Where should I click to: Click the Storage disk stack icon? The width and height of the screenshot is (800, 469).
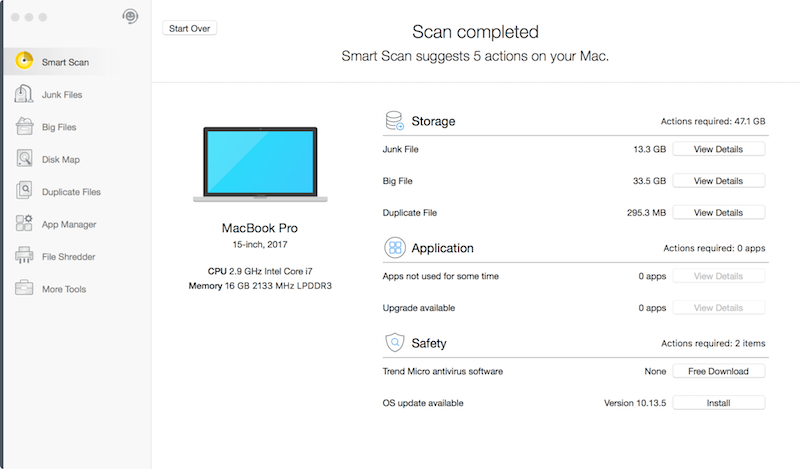pyautogui.click(x=394, y=120)
